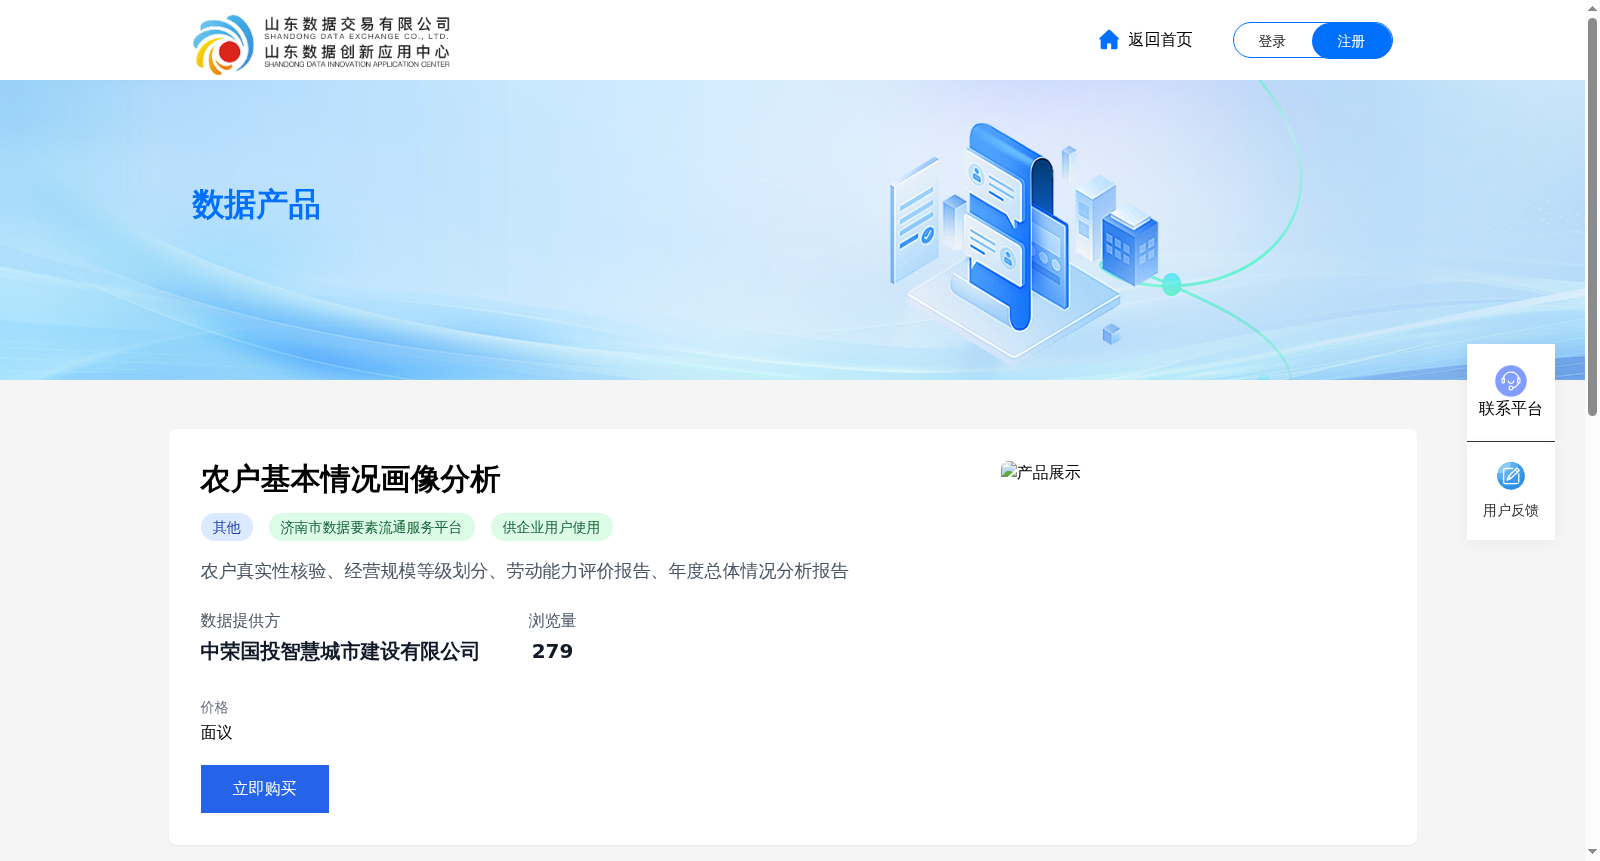Select the 供企业用户使用 tag

click(551, 527)
